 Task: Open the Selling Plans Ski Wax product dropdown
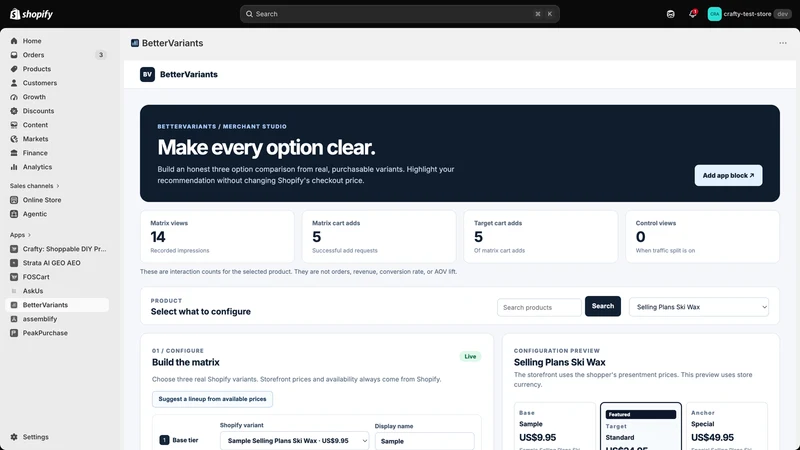698,307
